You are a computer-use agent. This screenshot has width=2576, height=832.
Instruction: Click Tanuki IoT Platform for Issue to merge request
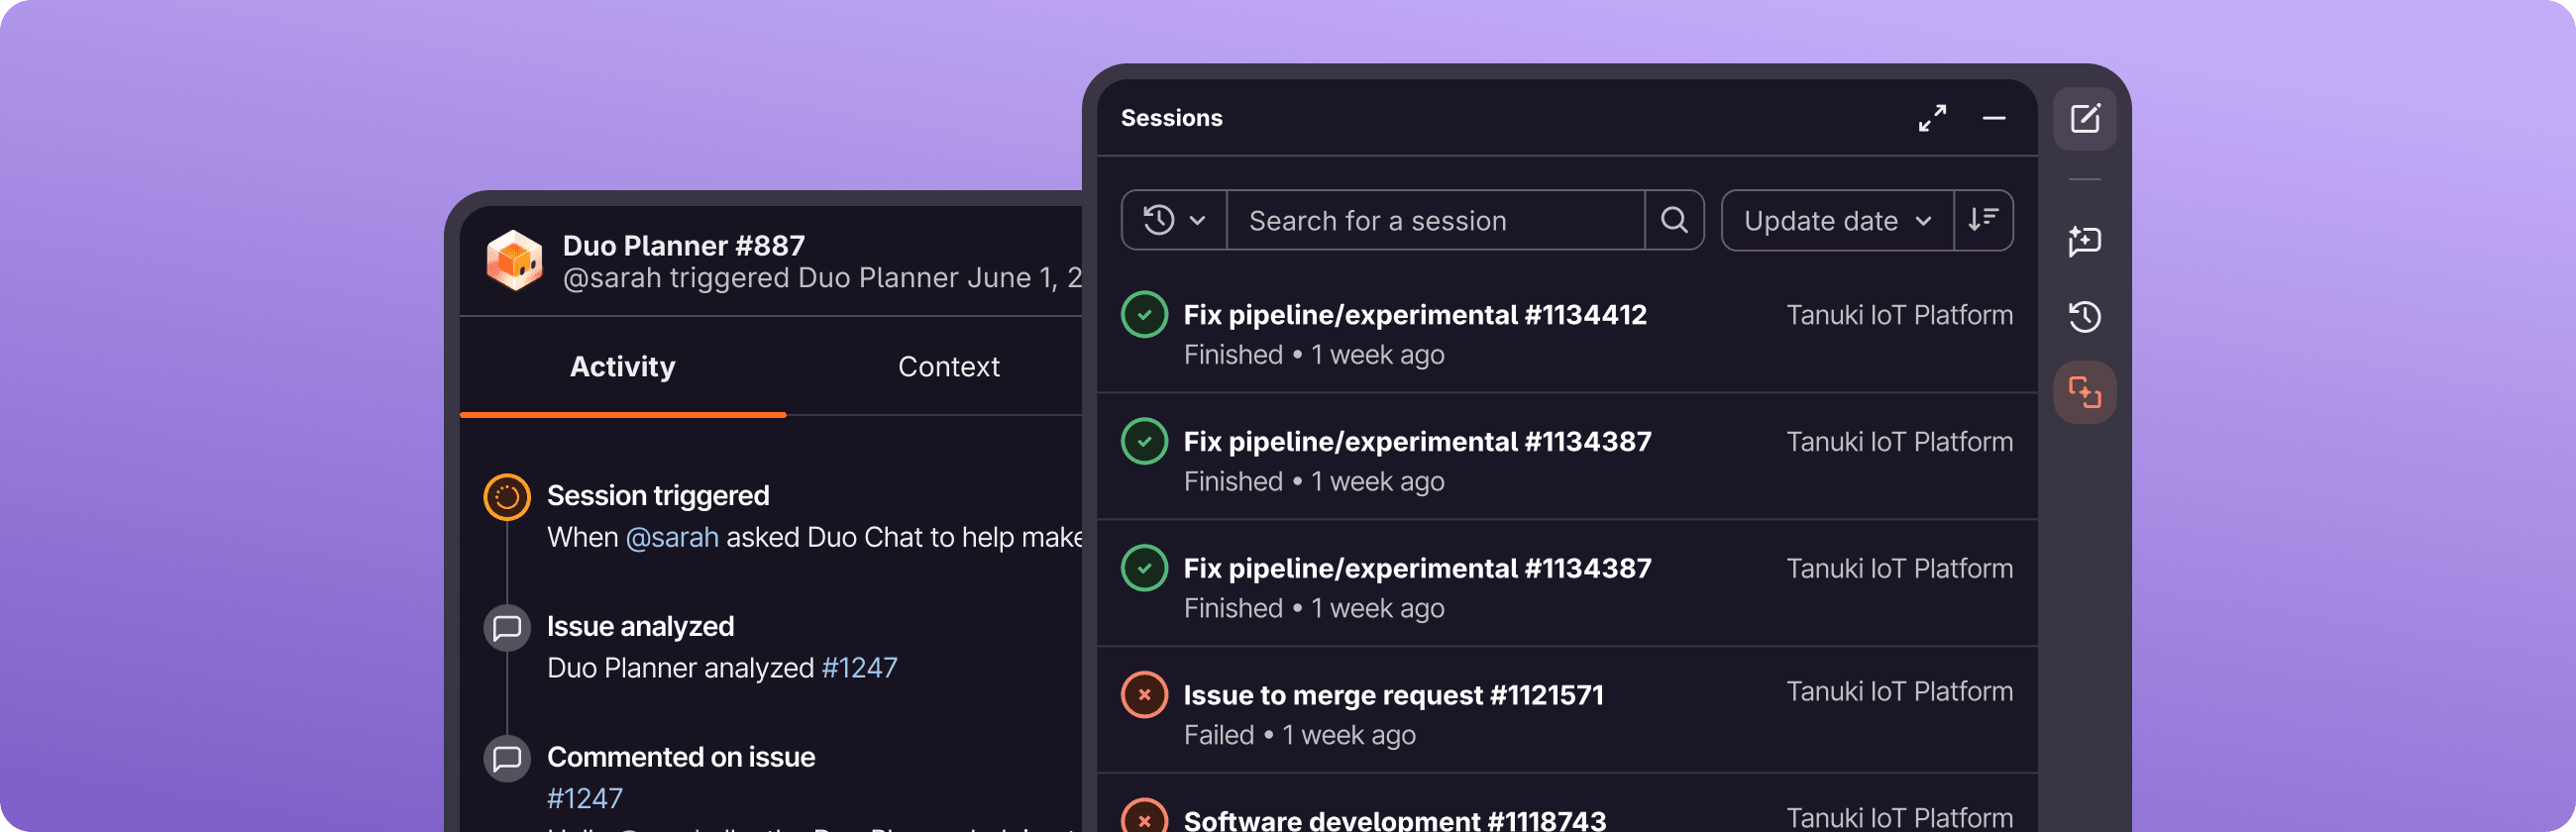click(1900, 691)
